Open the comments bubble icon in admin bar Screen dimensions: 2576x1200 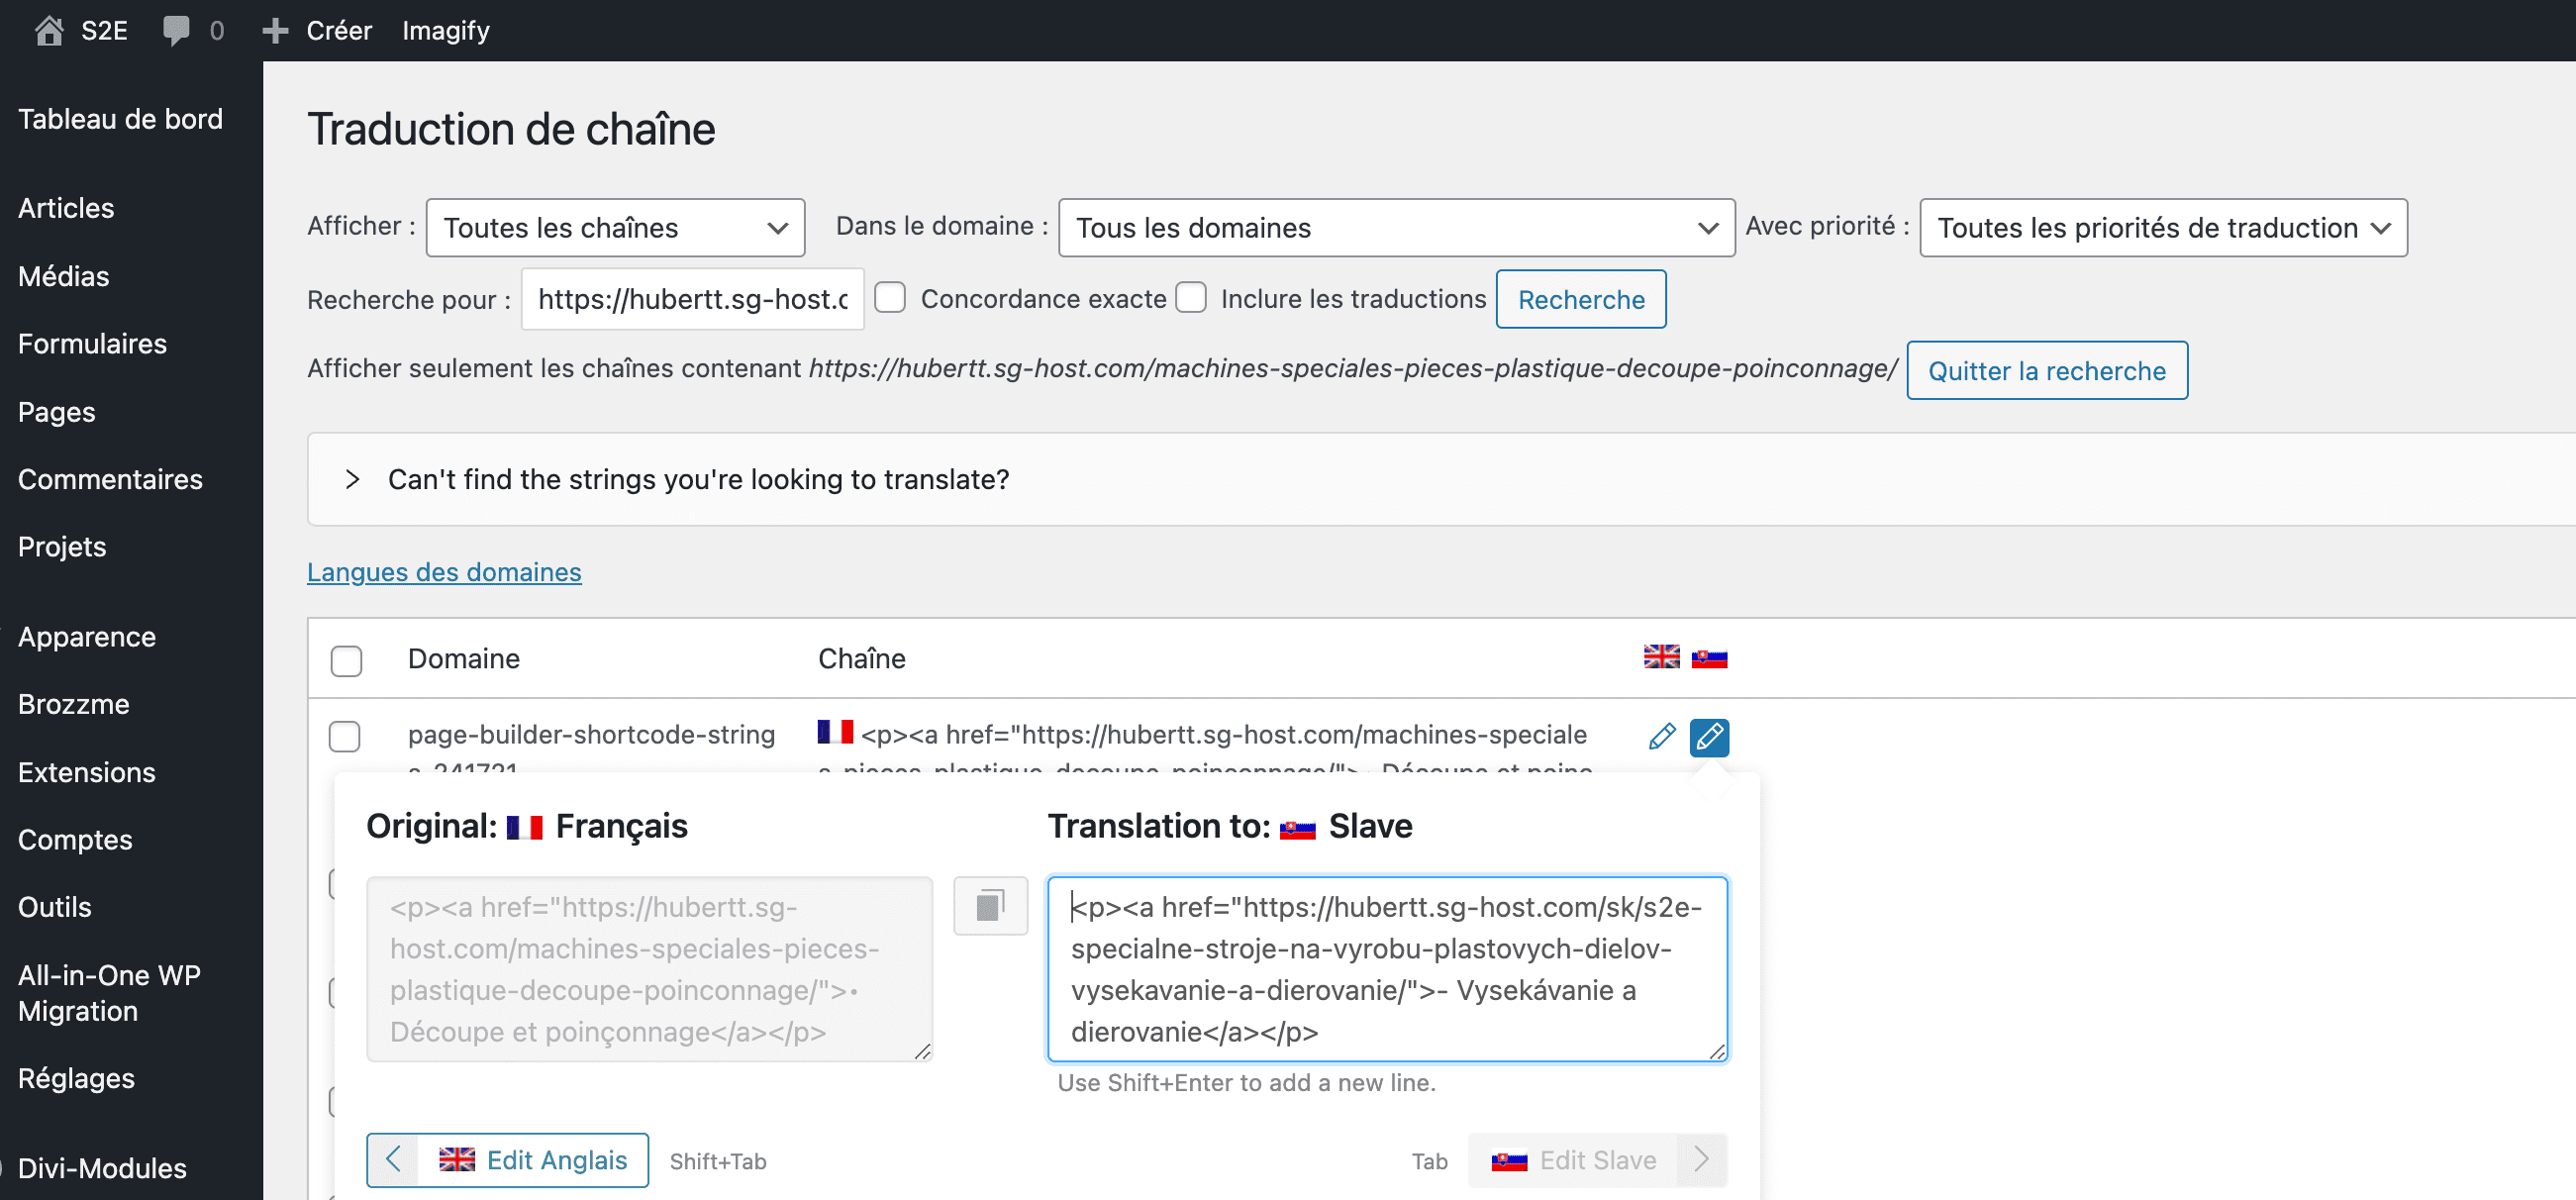pyautogui.click(x=176, y=30)
